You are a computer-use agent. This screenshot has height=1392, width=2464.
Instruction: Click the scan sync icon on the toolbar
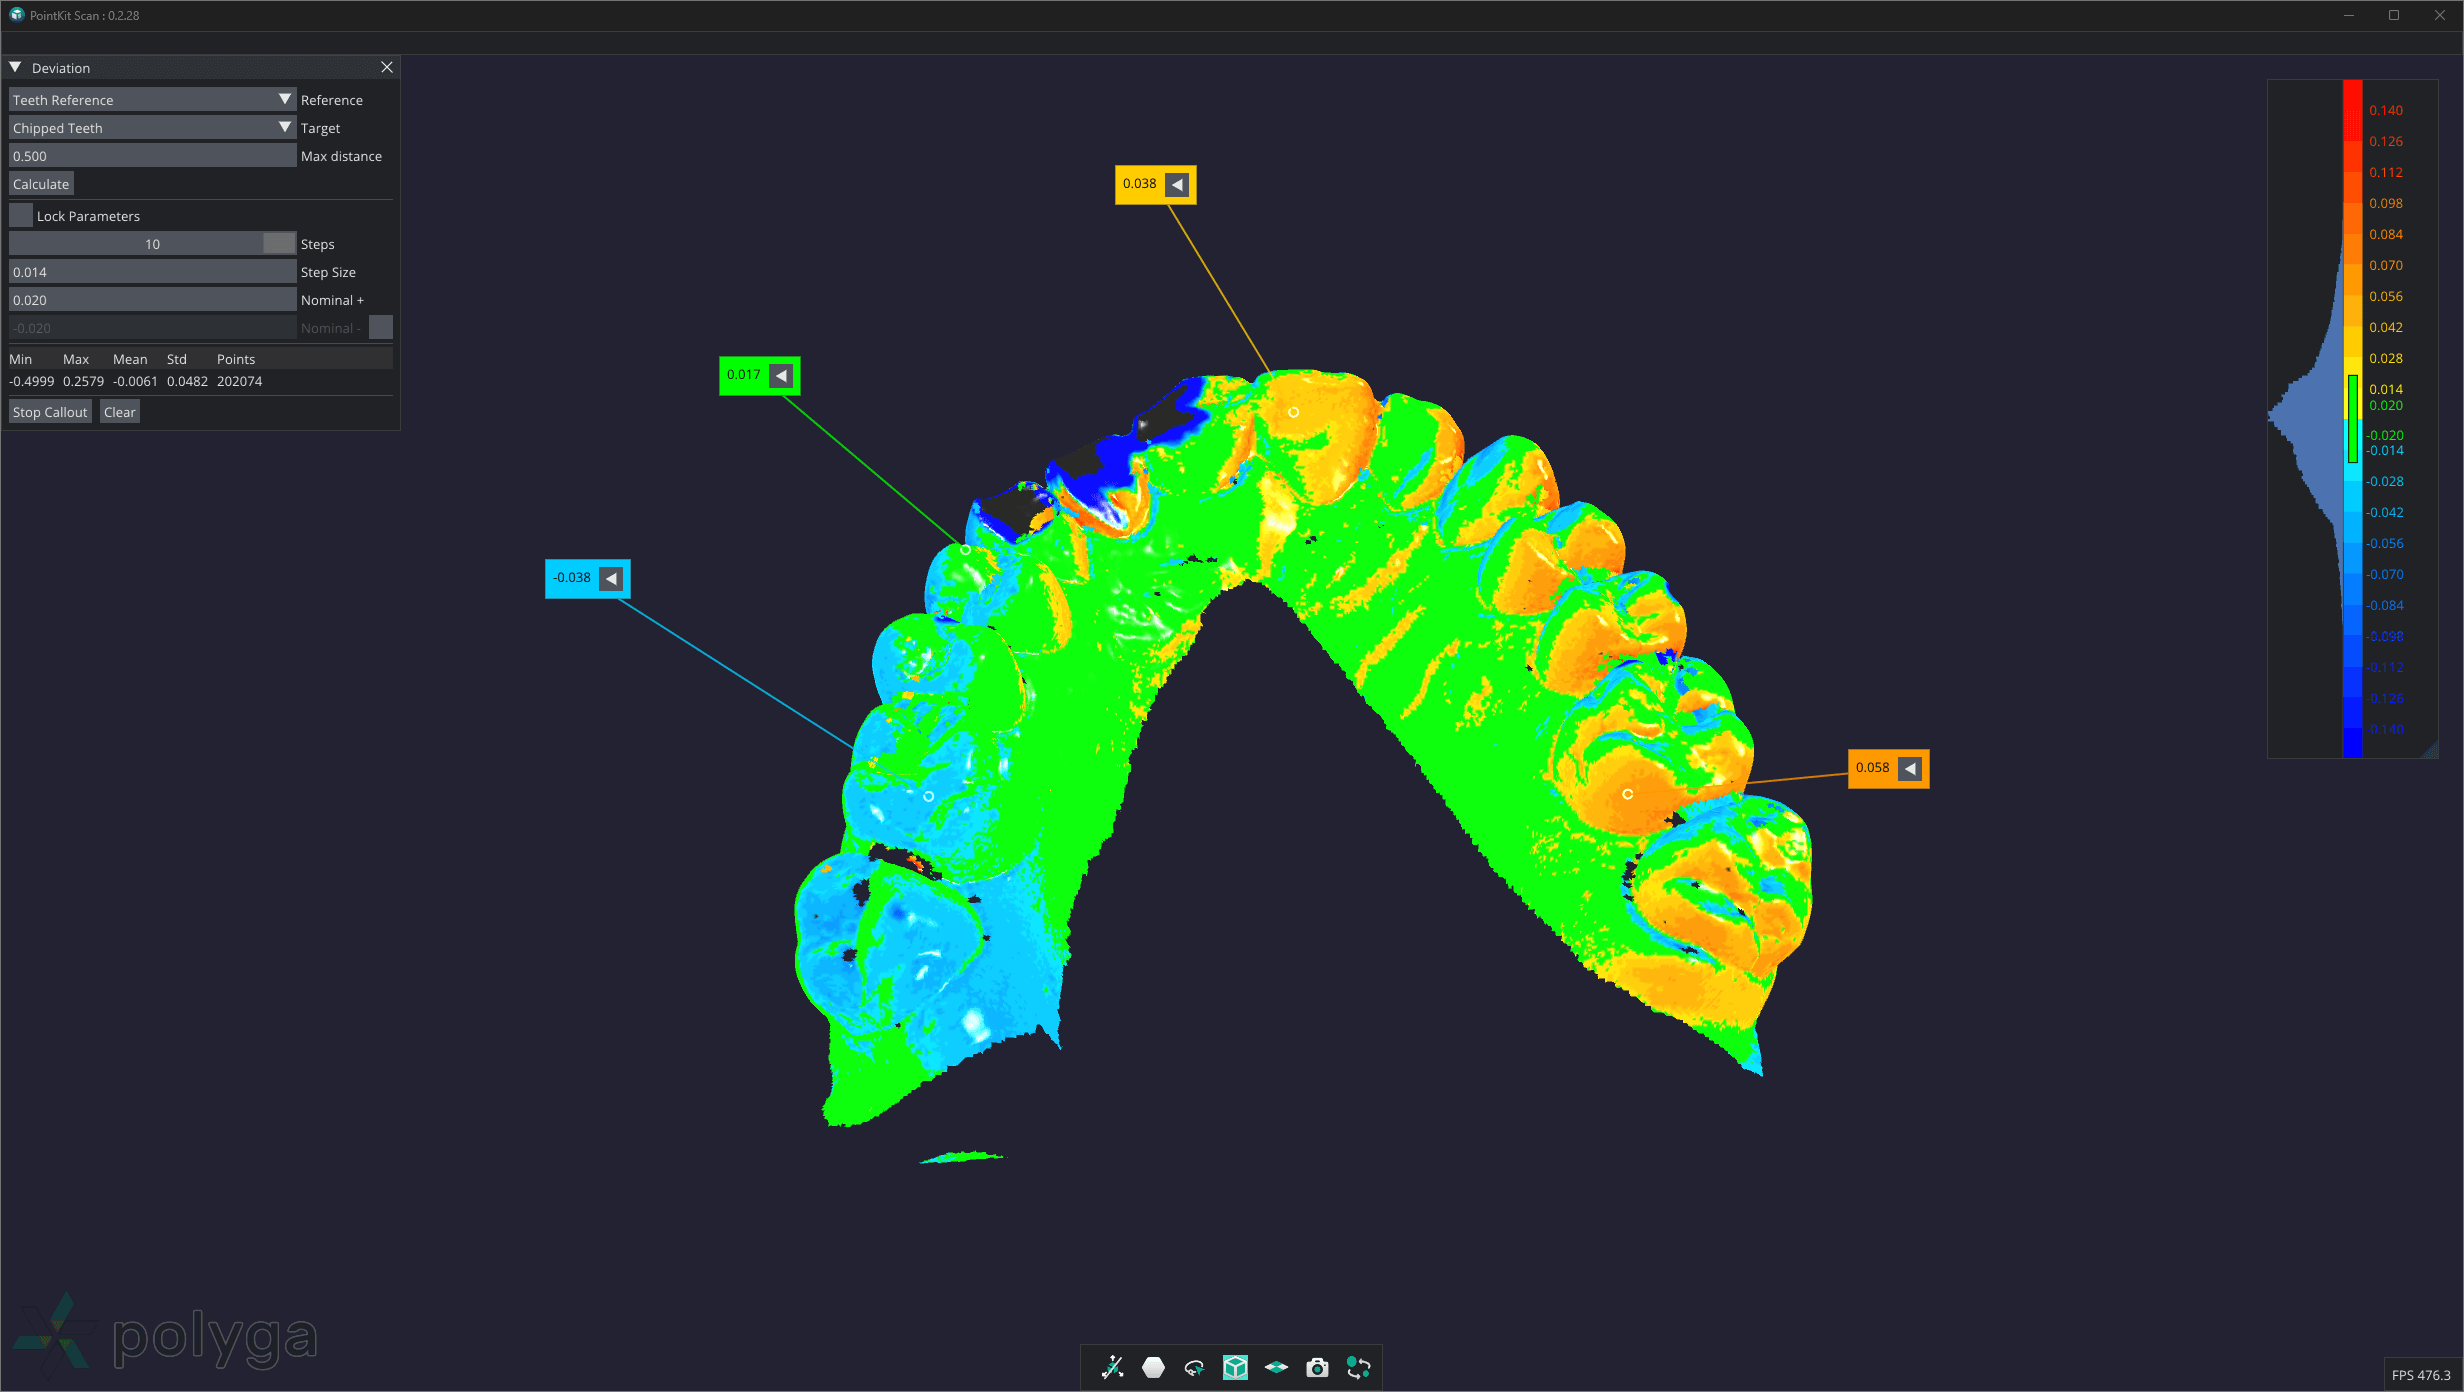(1359, 1368)
